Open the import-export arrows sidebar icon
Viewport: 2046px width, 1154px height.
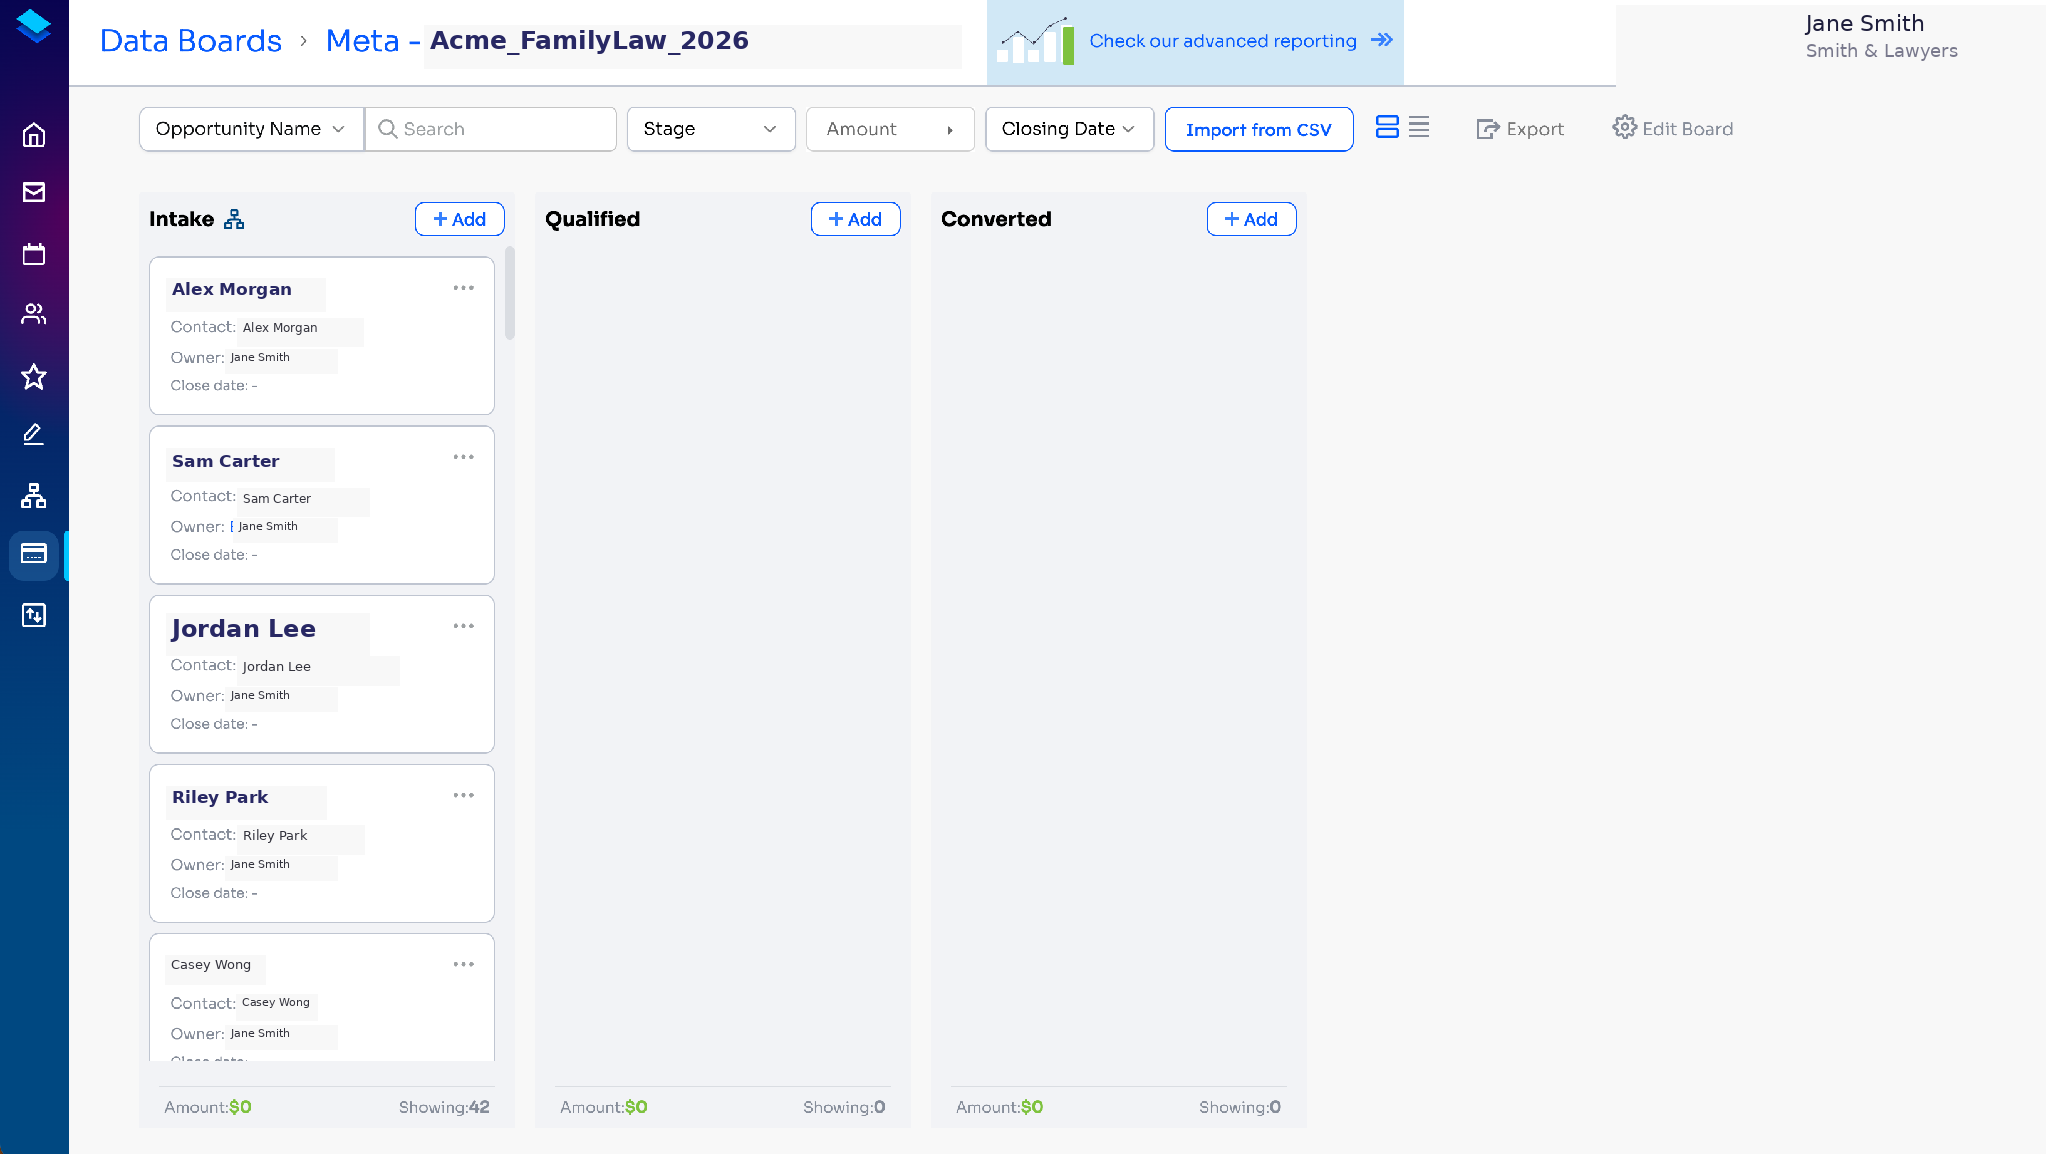(34, 615)
